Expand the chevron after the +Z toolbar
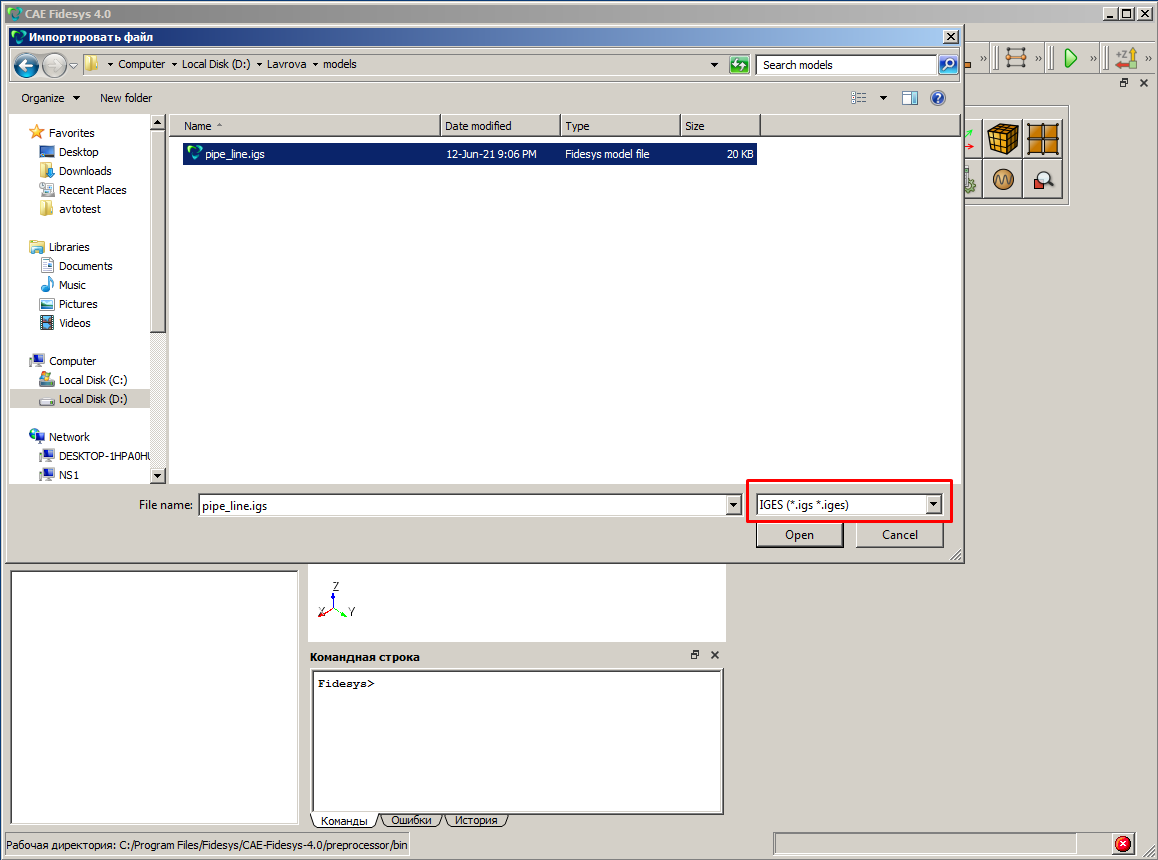 [1148, 58]
